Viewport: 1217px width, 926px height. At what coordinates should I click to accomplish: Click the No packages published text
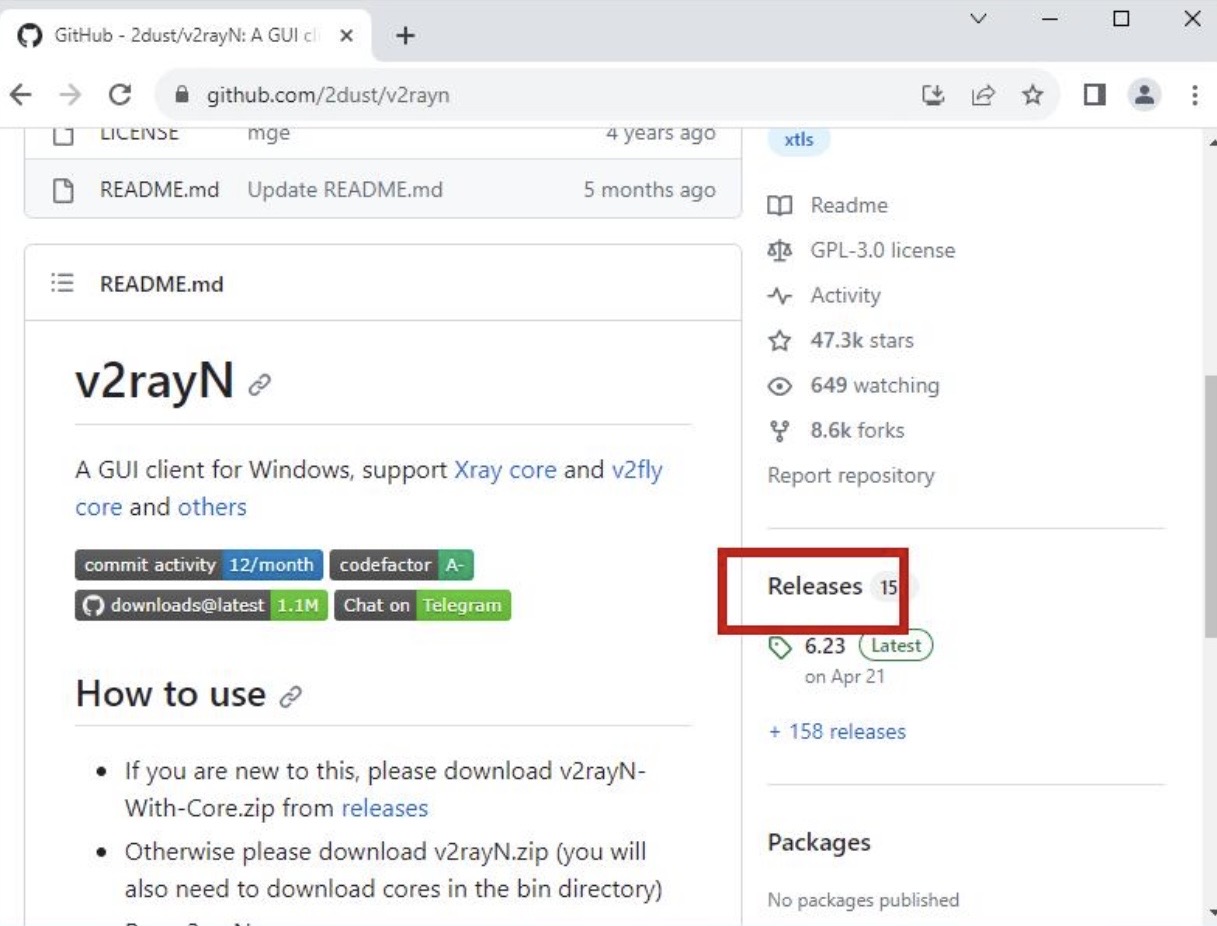pyautogui.click(x=863, y=900)
